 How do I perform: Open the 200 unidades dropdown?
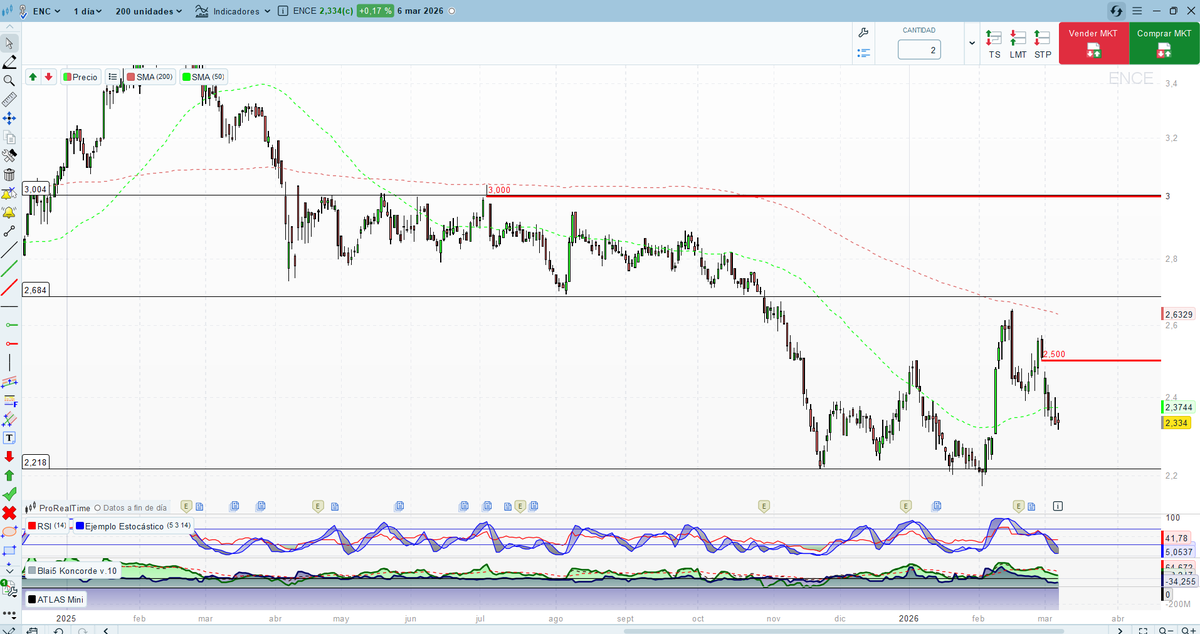[x=149, y=11]
